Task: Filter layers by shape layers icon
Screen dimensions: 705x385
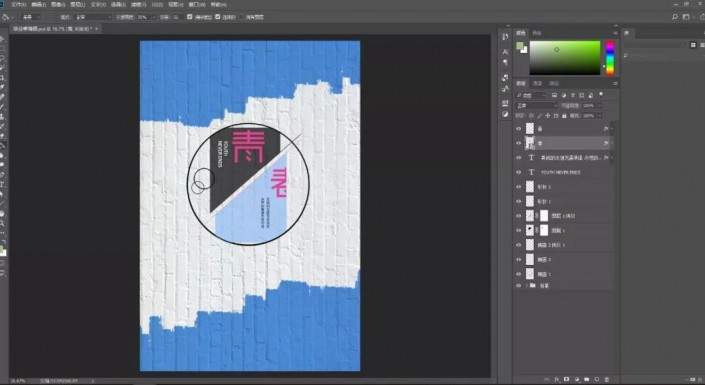Action: click(x=582, y=95)
